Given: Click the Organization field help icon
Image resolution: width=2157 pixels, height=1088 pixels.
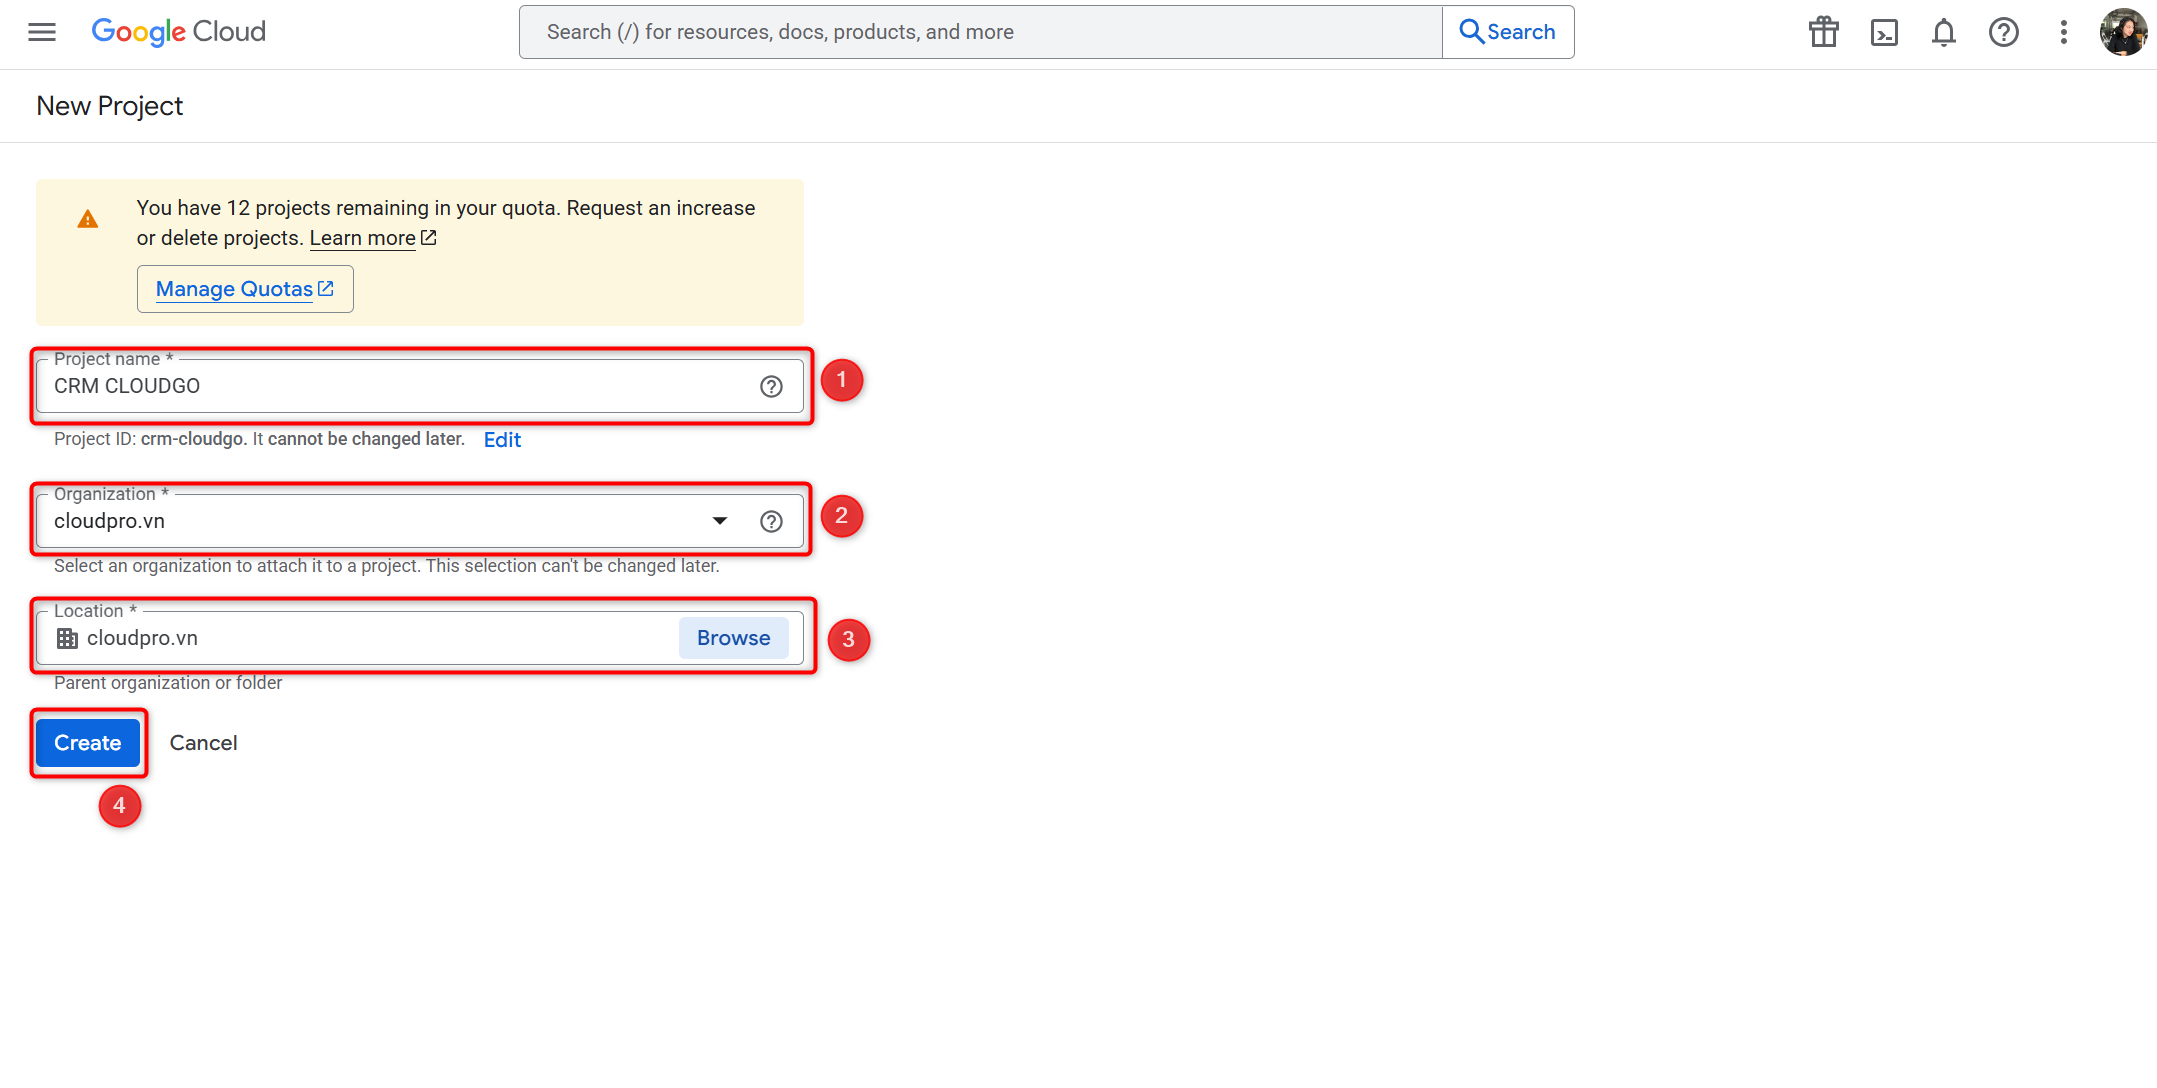Looking at the screenshot, I should pos(771,520).
